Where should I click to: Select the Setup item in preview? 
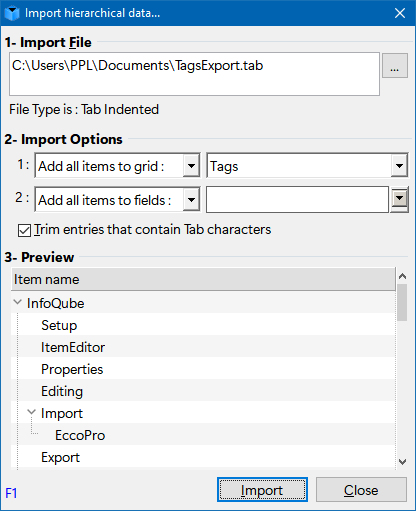59,325
